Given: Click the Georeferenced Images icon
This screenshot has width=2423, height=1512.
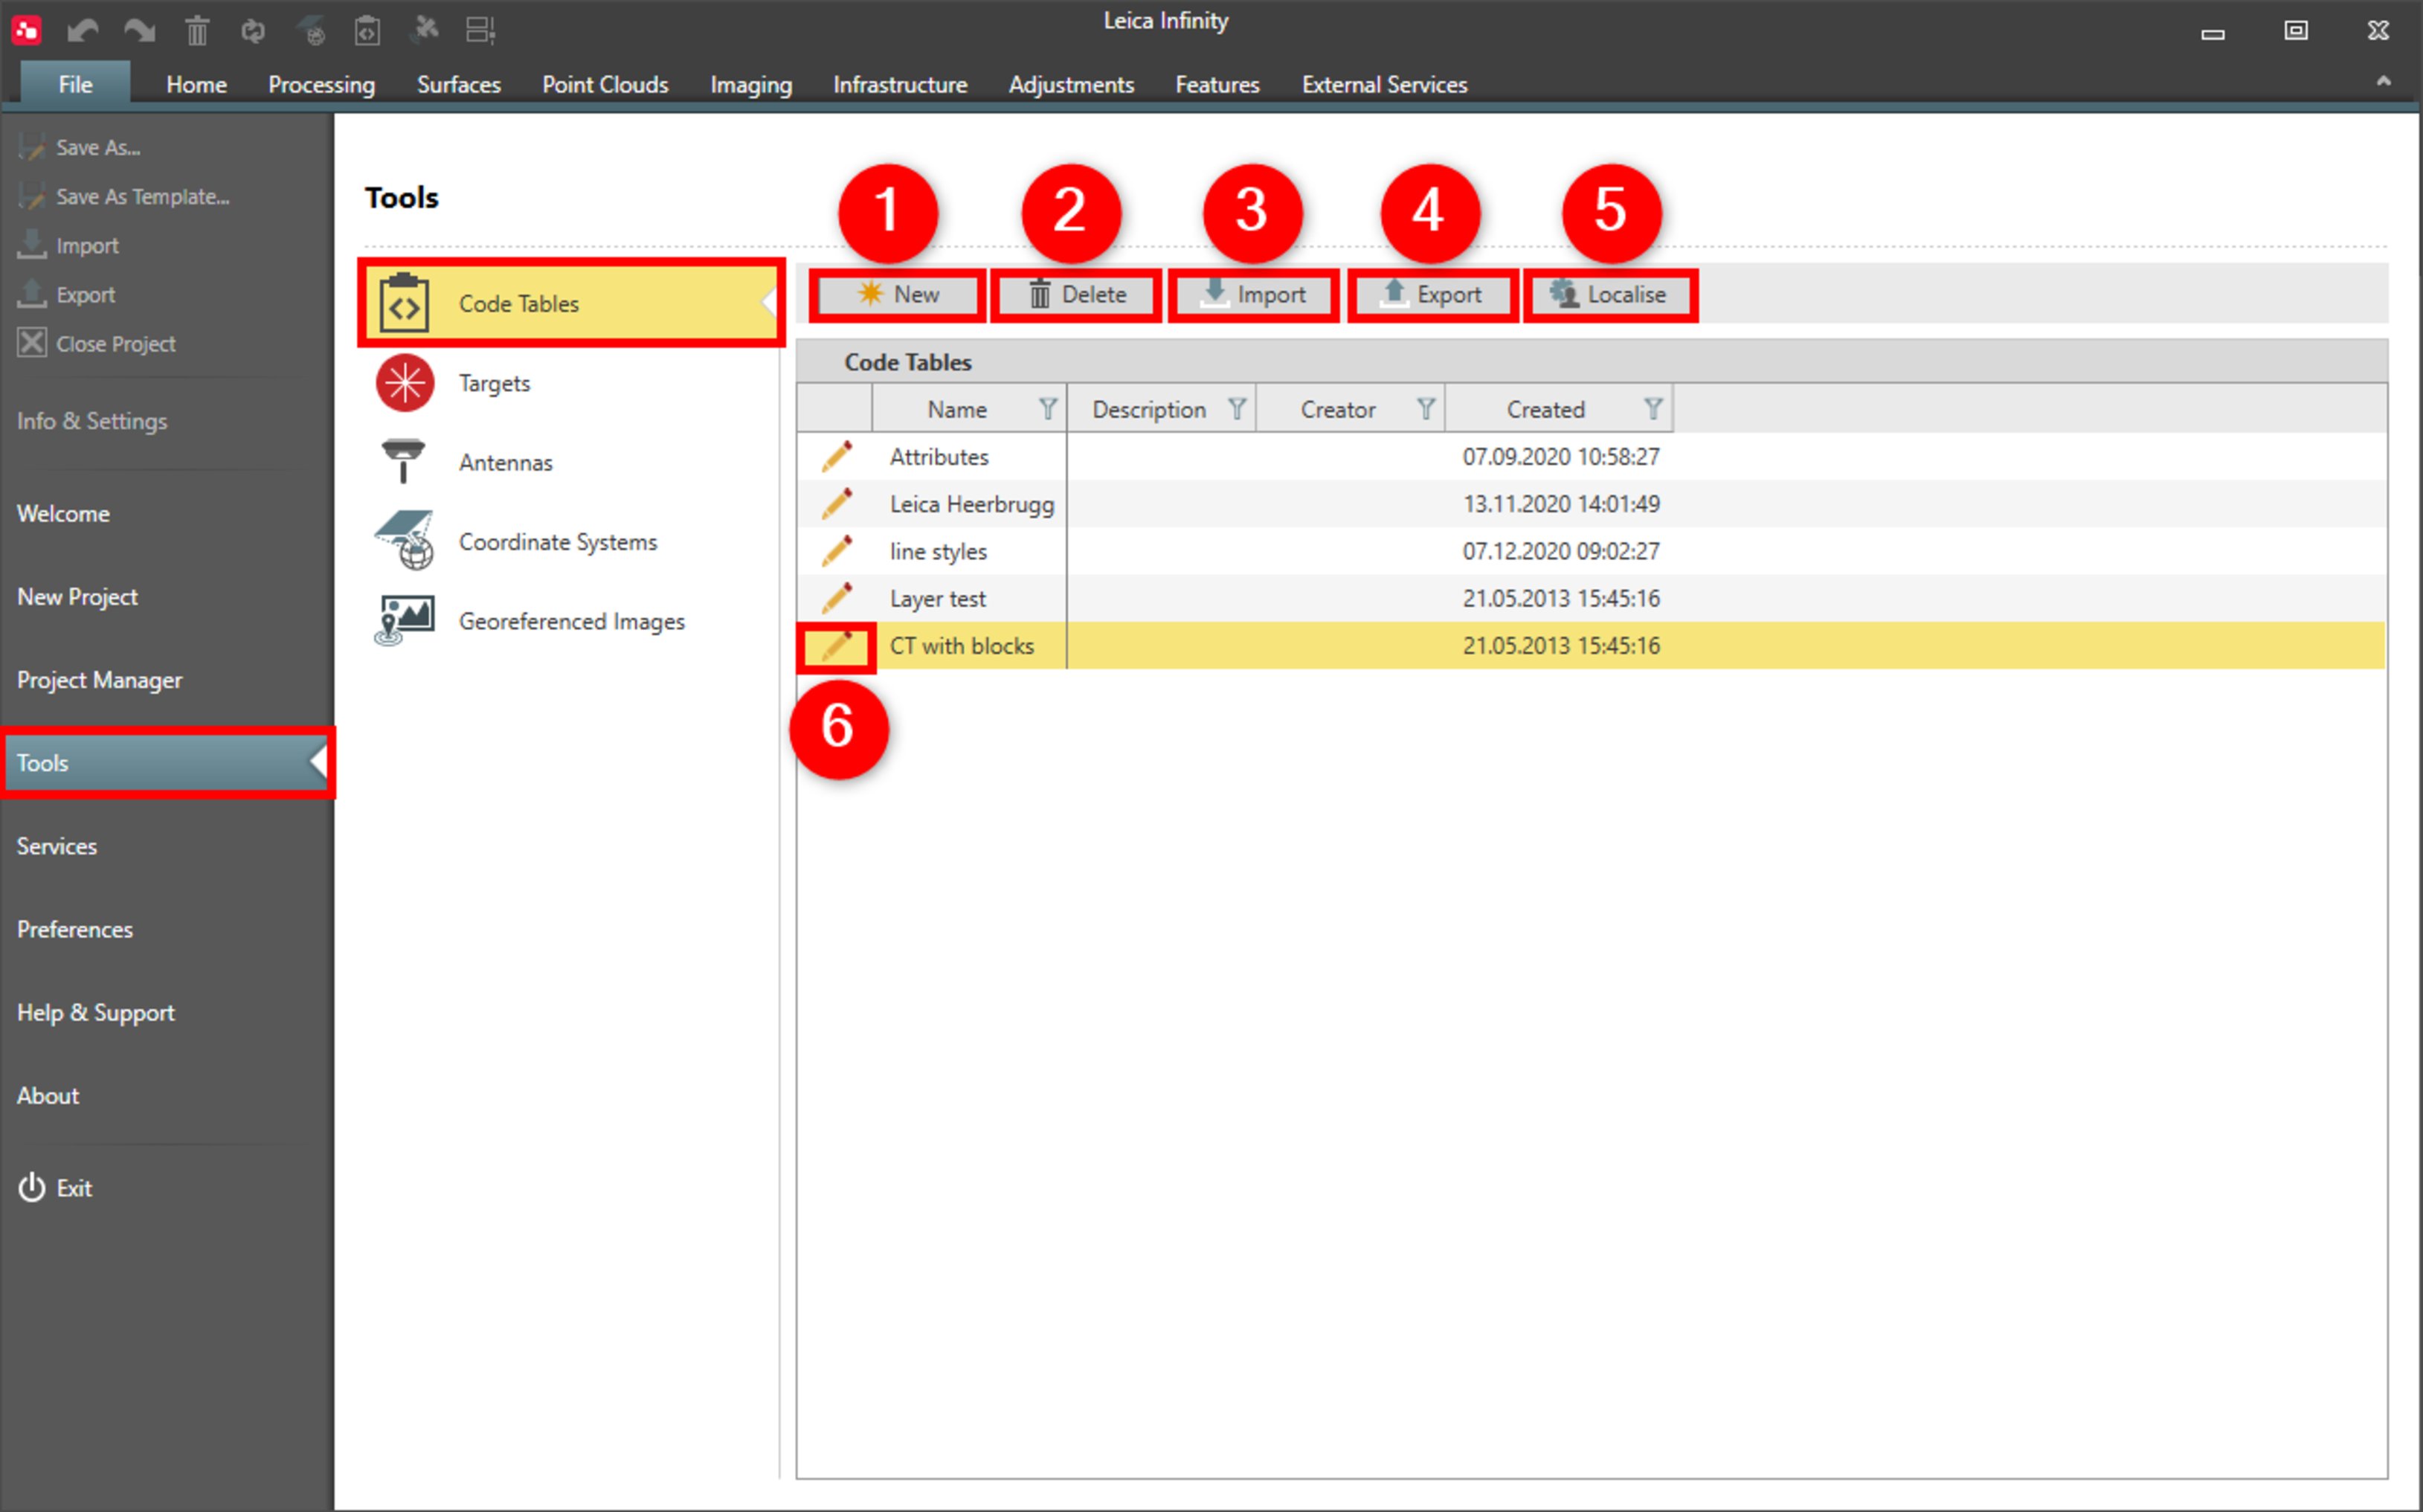Looking at the screenshot, I should click(404, 620).
